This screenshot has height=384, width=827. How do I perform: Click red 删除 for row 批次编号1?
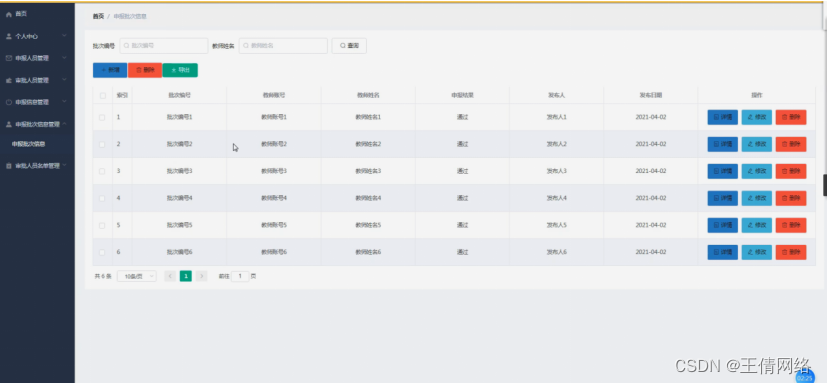coord(791,117)
